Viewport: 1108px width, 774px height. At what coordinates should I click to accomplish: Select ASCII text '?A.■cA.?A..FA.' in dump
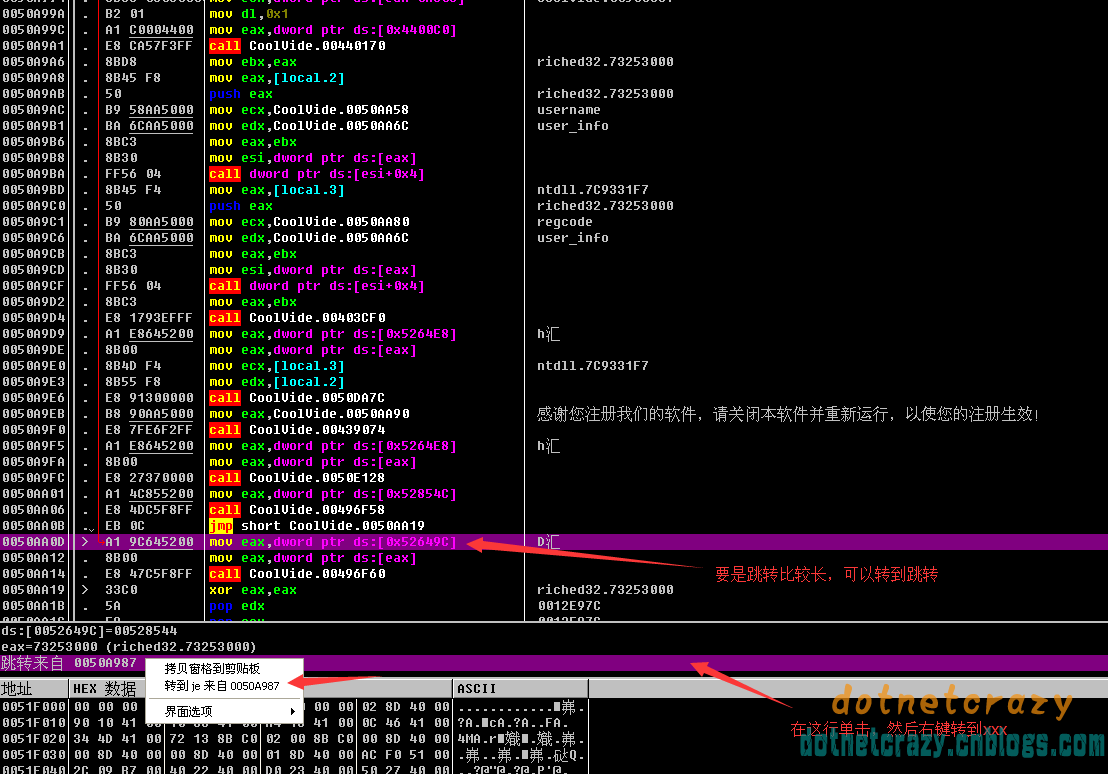pos(513,723)
